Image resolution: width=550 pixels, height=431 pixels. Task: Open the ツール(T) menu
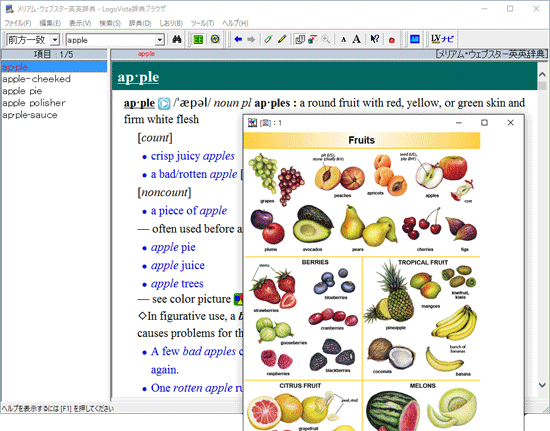202,23
